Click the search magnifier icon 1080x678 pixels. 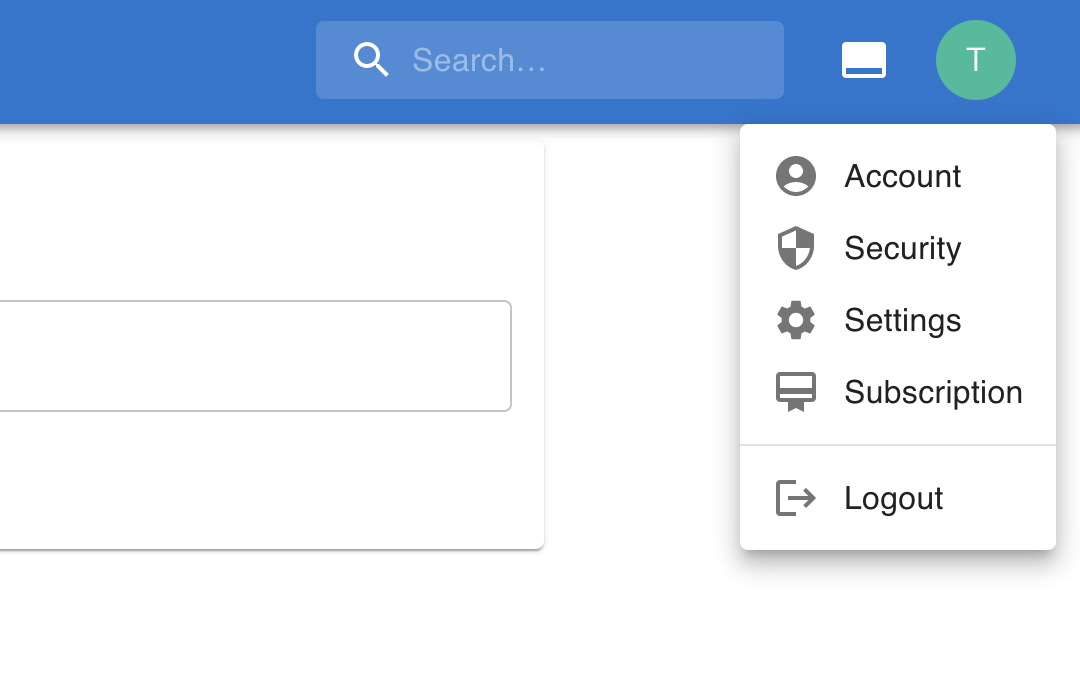pos(371,59)
